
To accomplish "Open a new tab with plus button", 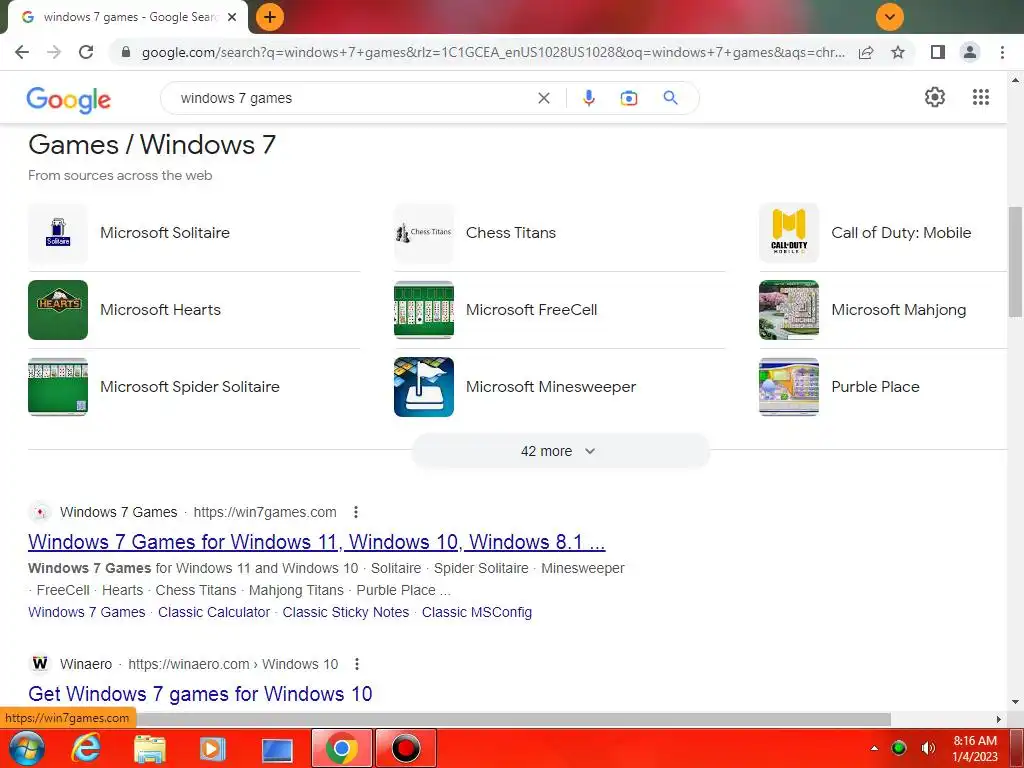I will coord(270,17).
